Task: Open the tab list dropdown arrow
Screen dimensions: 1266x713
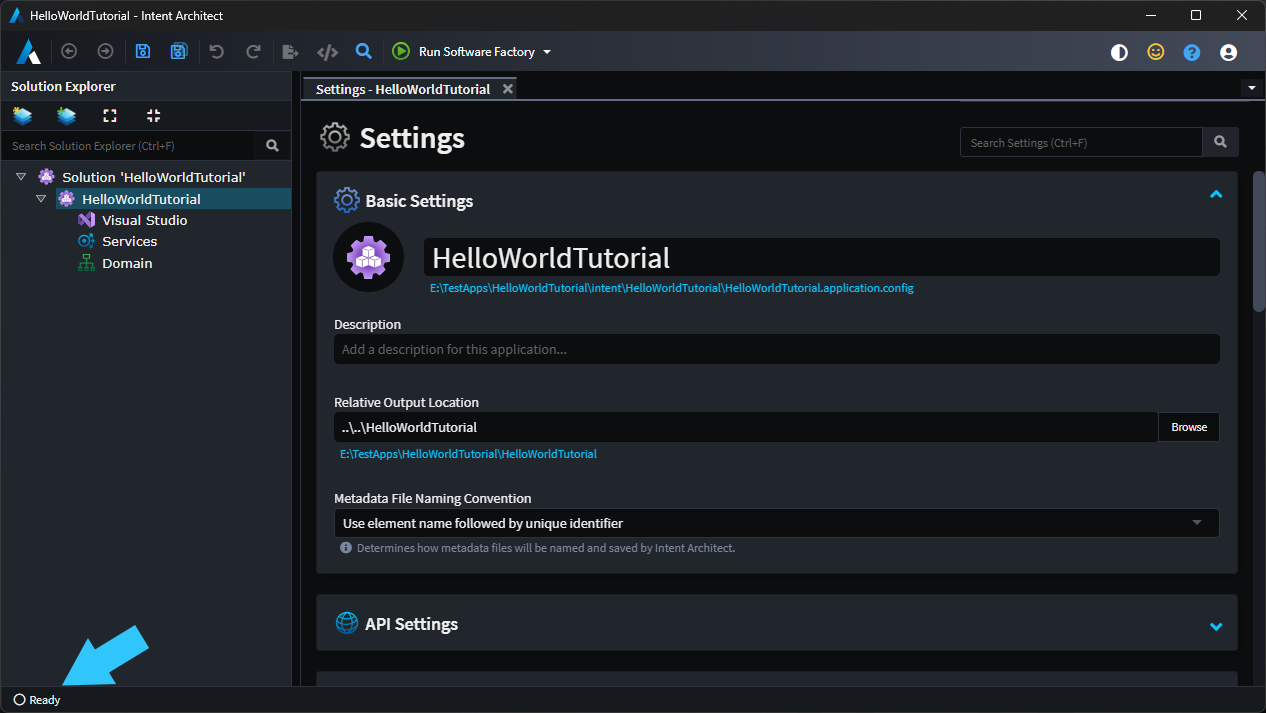Action: (x=1252, y=88)
